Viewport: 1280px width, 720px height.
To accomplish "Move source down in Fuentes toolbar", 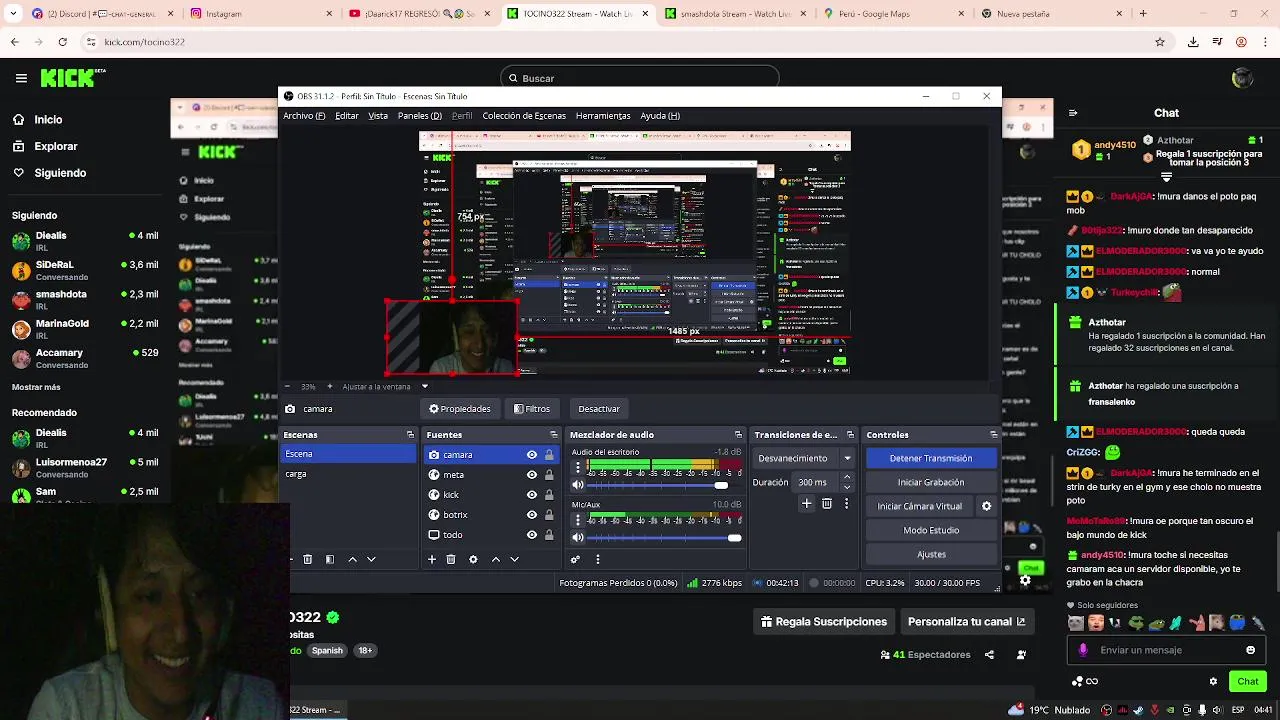I will click(x=513, y=560).
